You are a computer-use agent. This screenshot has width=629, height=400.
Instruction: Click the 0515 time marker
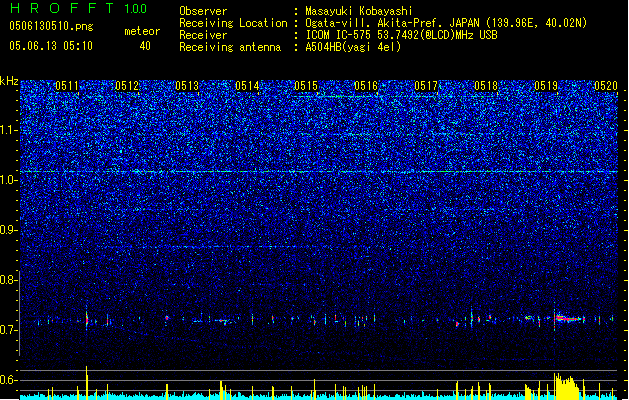tap(306, 86)
